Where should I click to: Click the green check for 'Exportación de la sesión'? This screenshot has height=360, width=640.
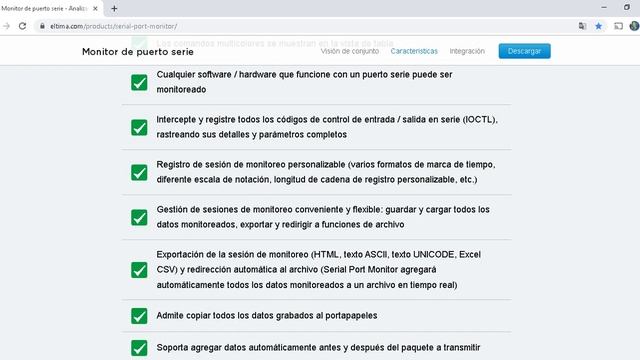pyautogui.click(x=139, y=270)
